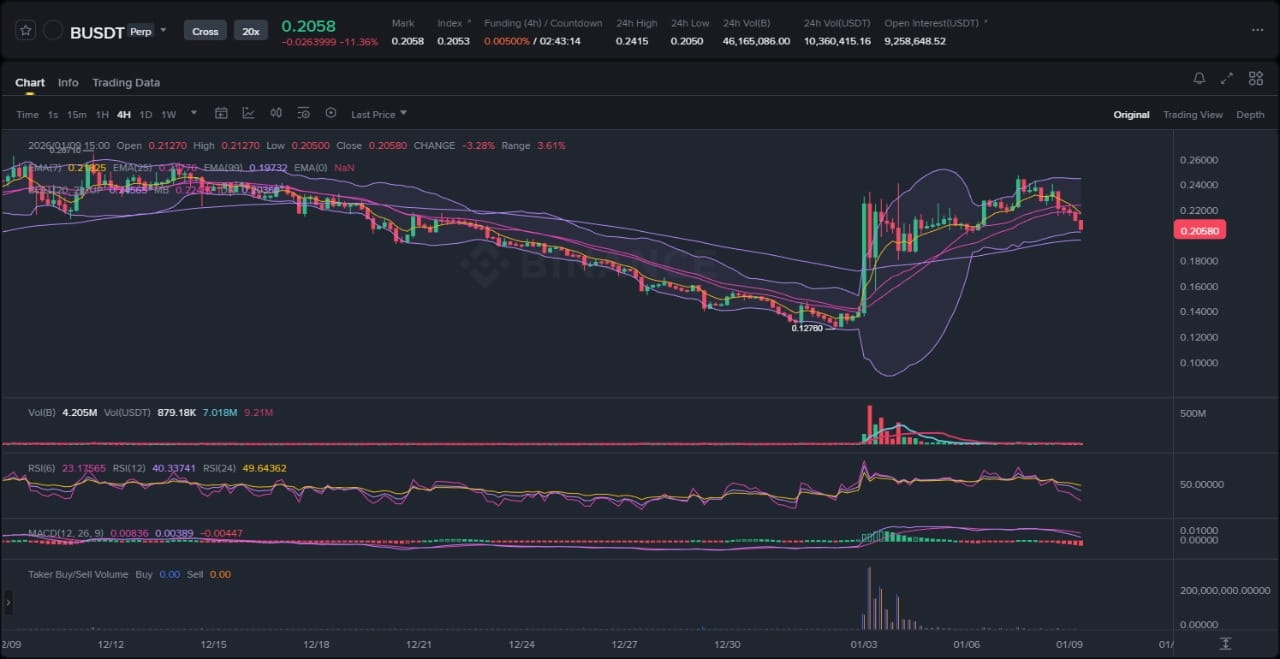Click the 20x leverage button
Image resolution: width=1280 pixels, height=659 pixels.
(x=251, y=31)
